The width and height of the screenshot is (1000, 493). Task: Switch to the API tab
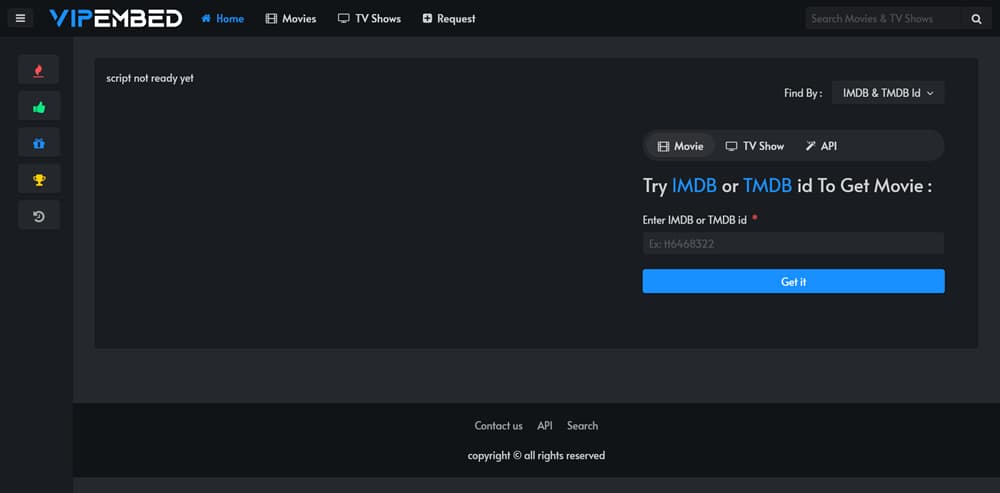[821, 146]
